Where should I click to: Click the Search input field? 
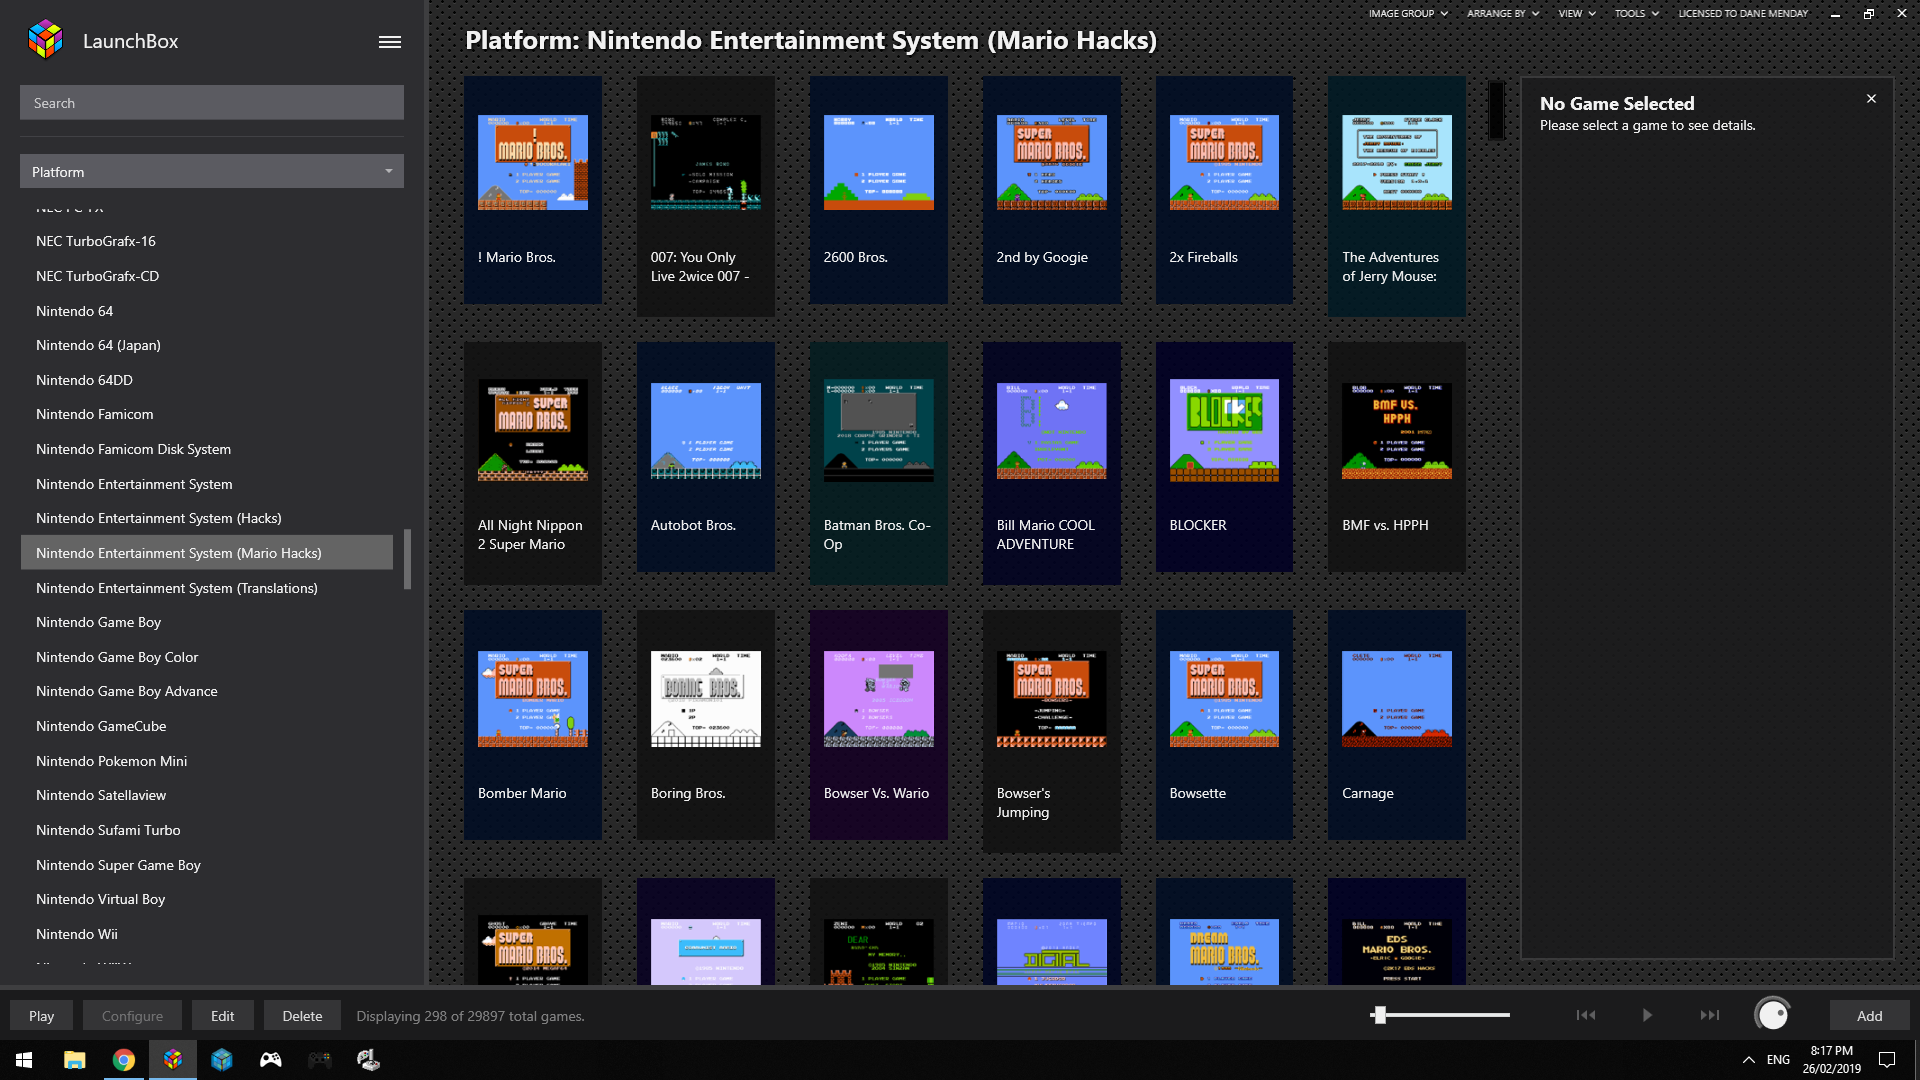(x=212, y=103)
